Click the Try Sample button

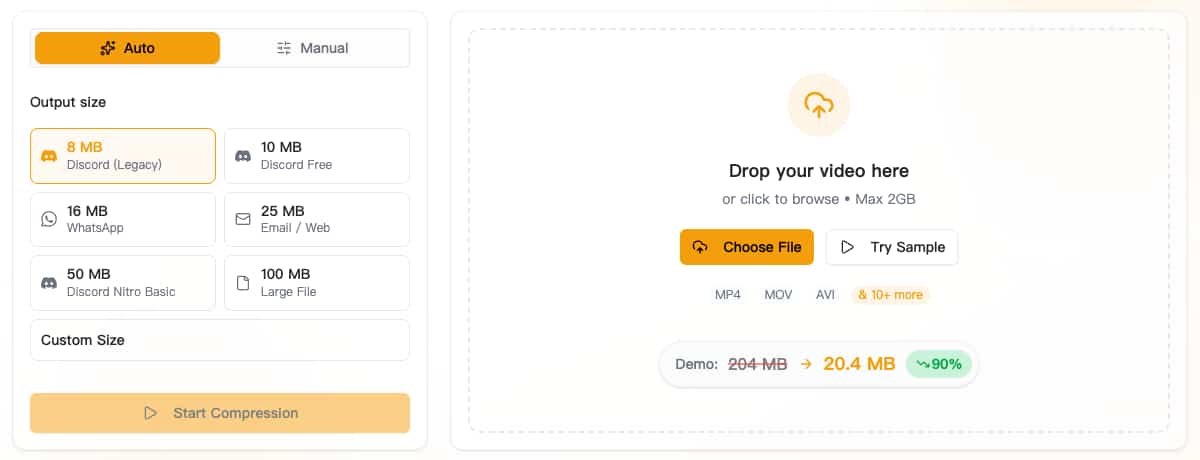[892, 247]
